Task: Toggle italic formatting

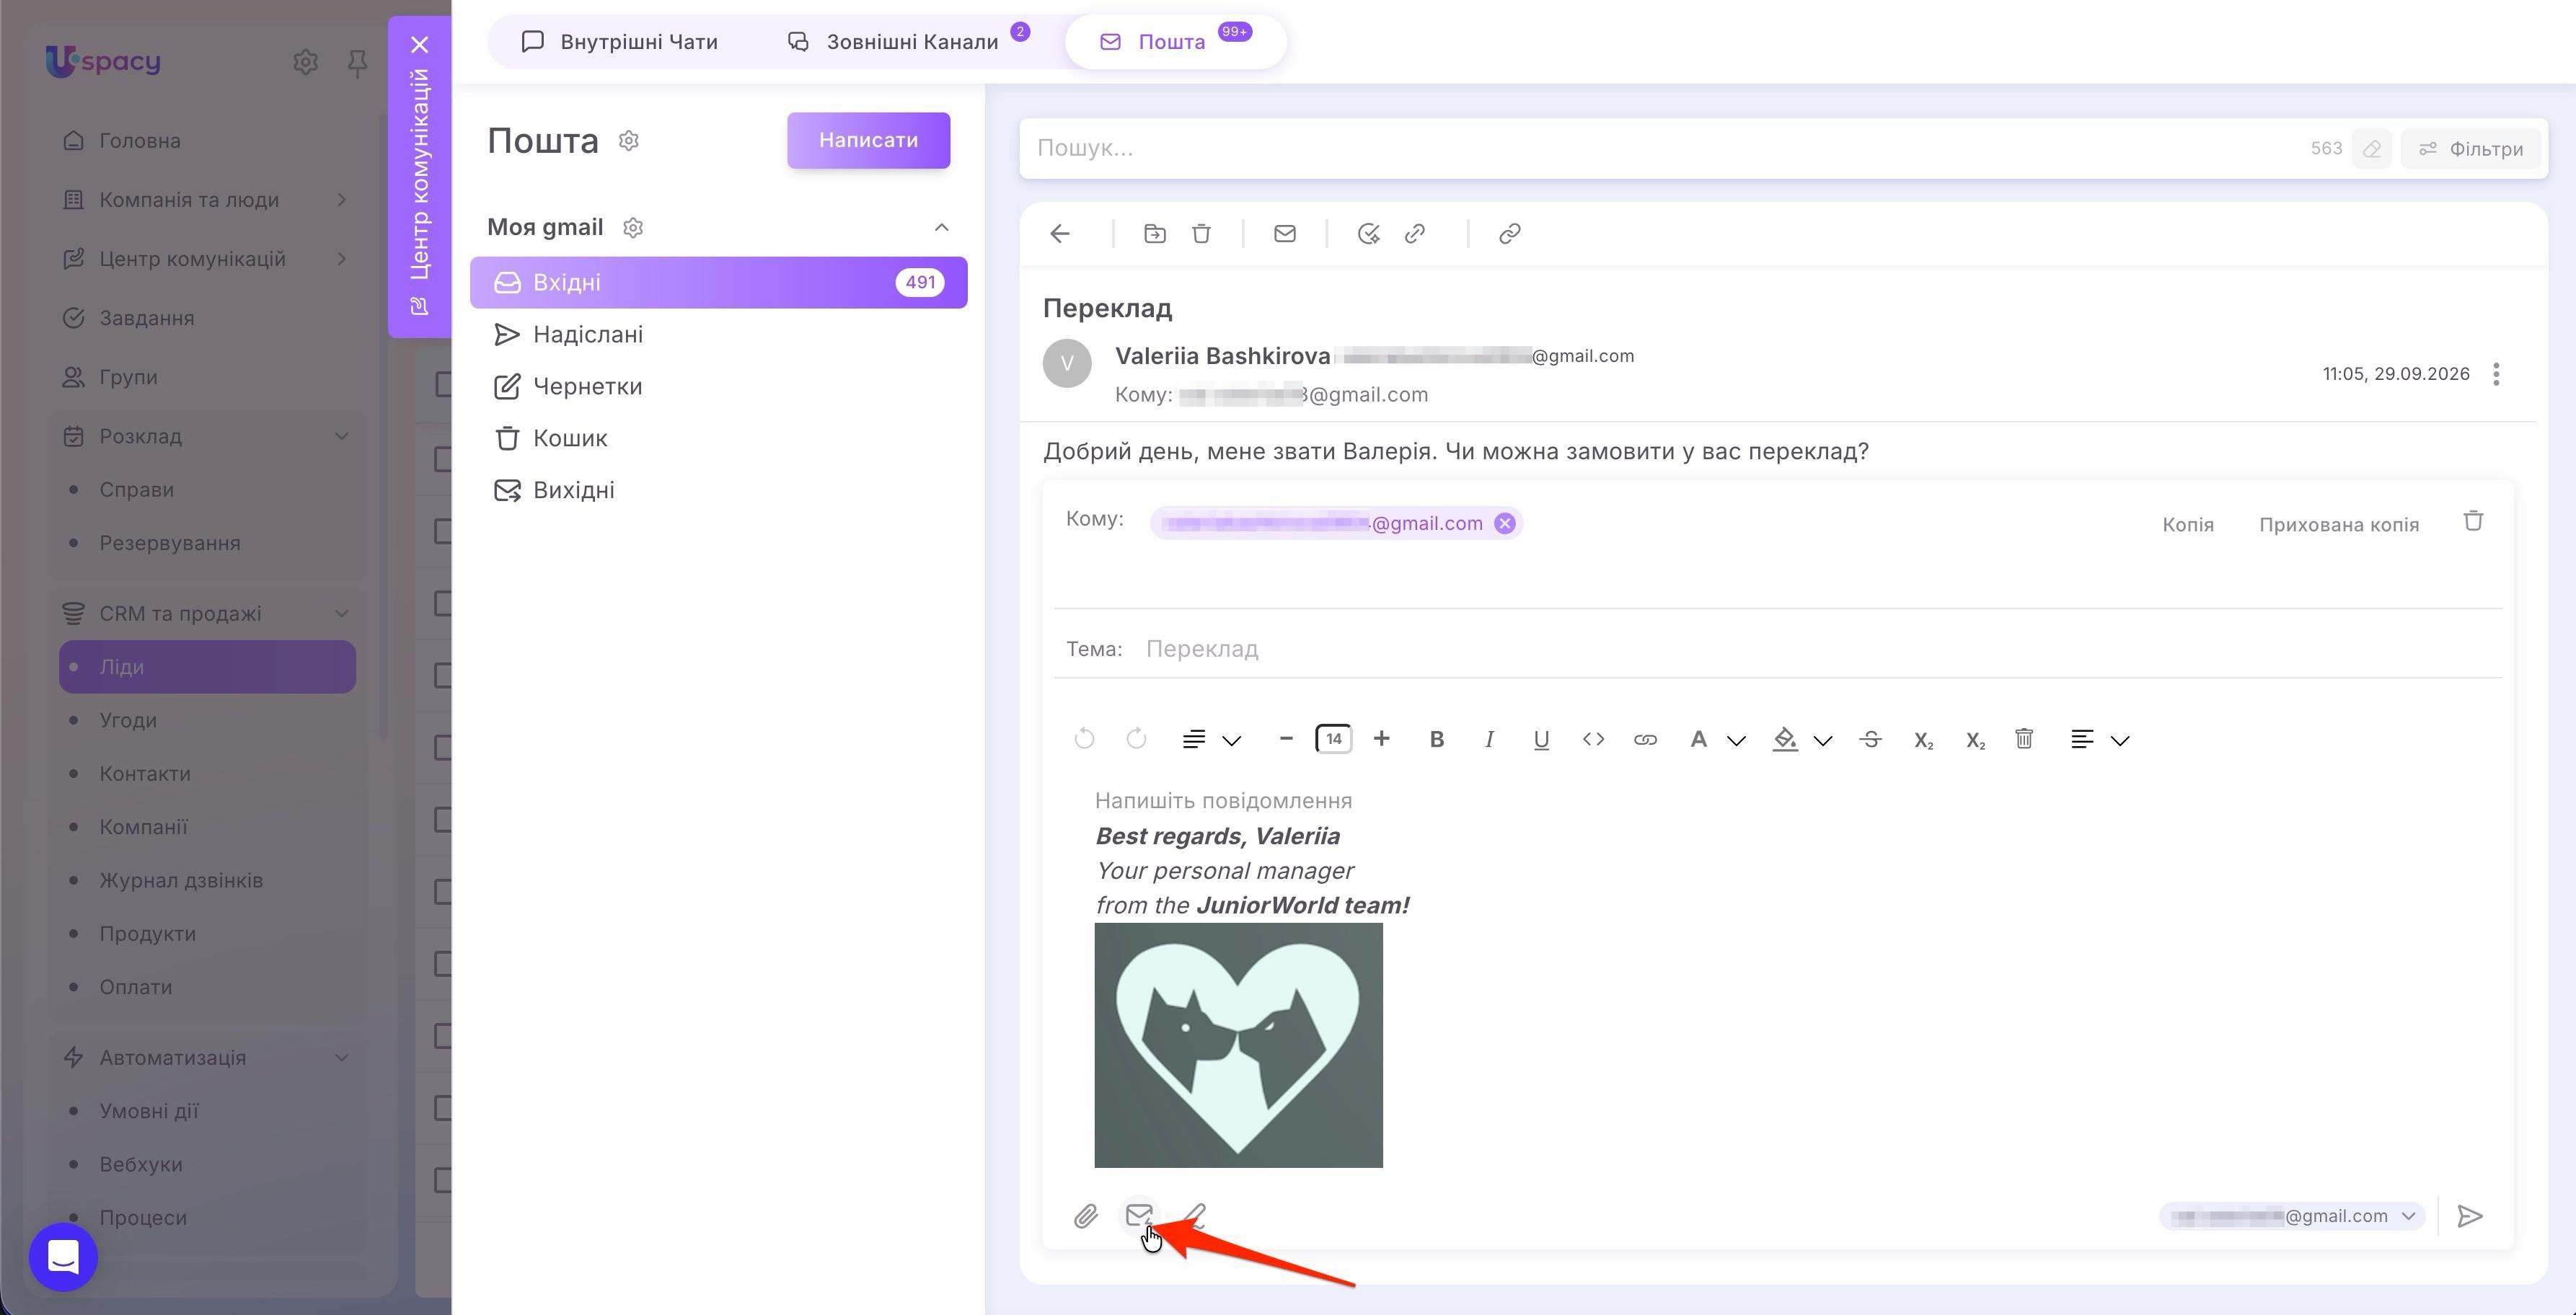Action: click(x=1489, y=740)
